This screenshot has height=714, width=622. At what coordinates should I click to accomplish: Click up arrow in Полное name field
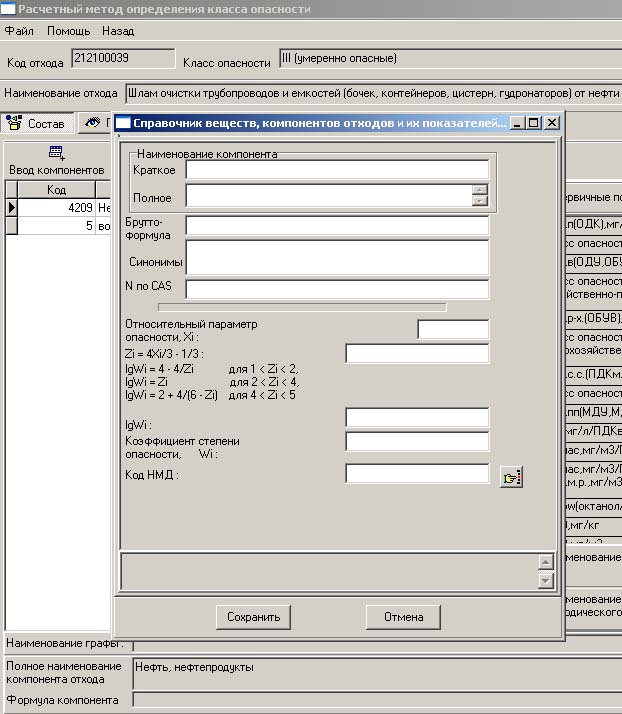click(x=480, y=190)
